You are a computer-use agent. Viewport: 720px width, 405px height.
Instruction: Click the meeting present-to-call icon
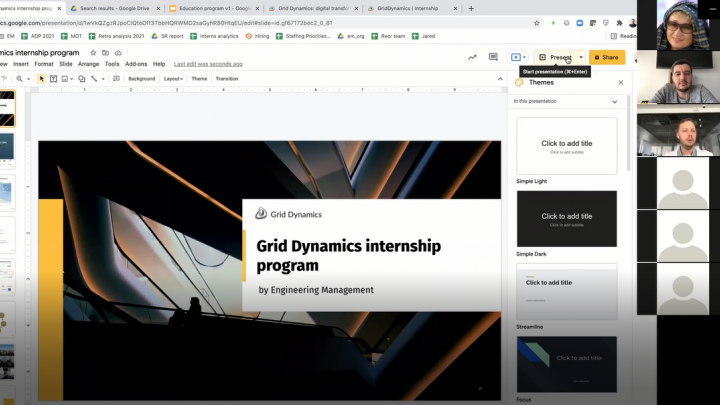[516, 57]
